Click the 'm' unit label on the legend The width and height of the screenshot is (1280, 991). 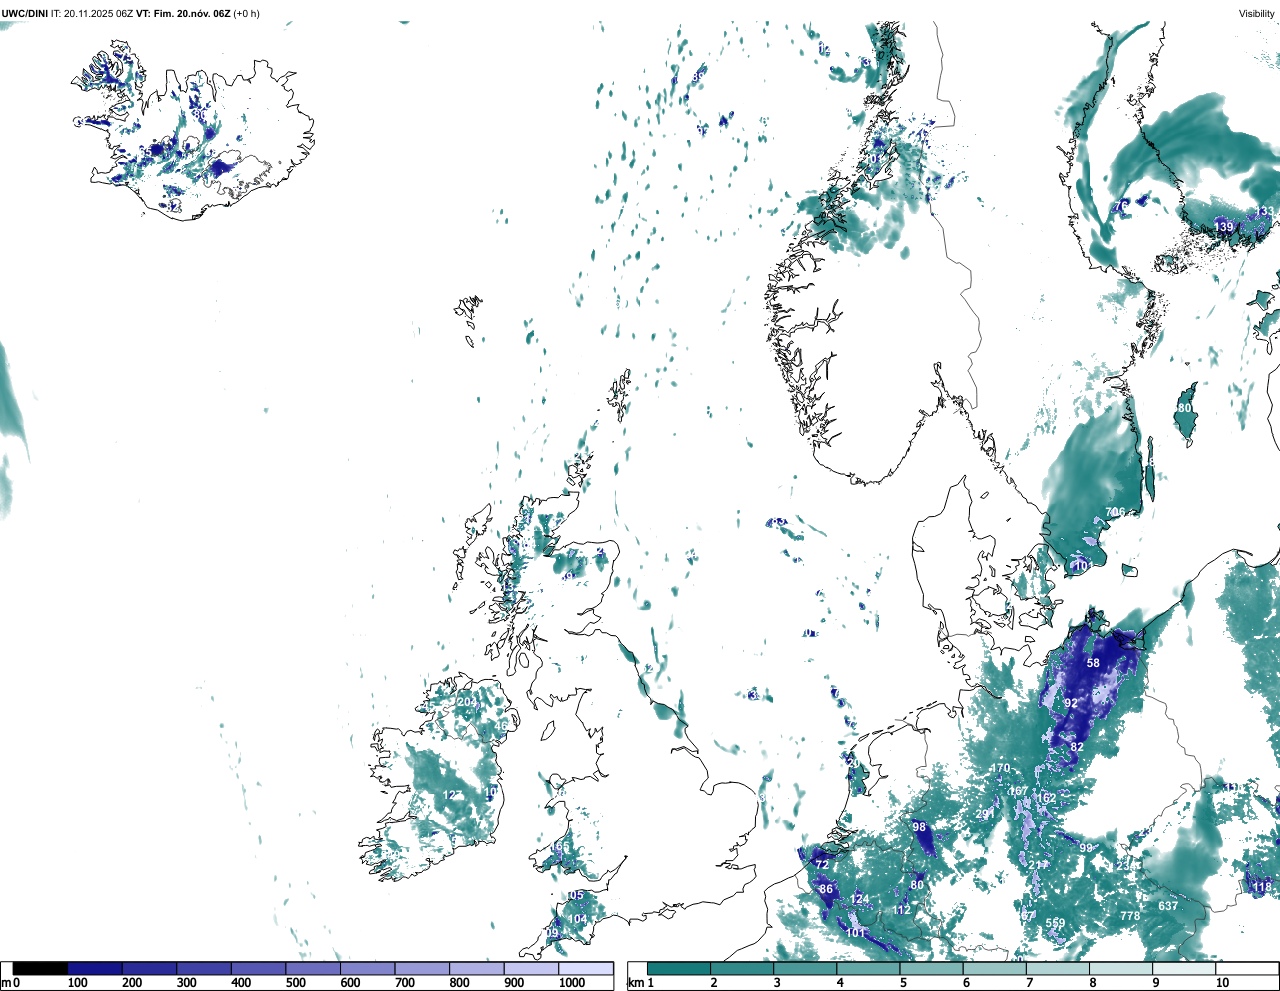tap(6, 983)
